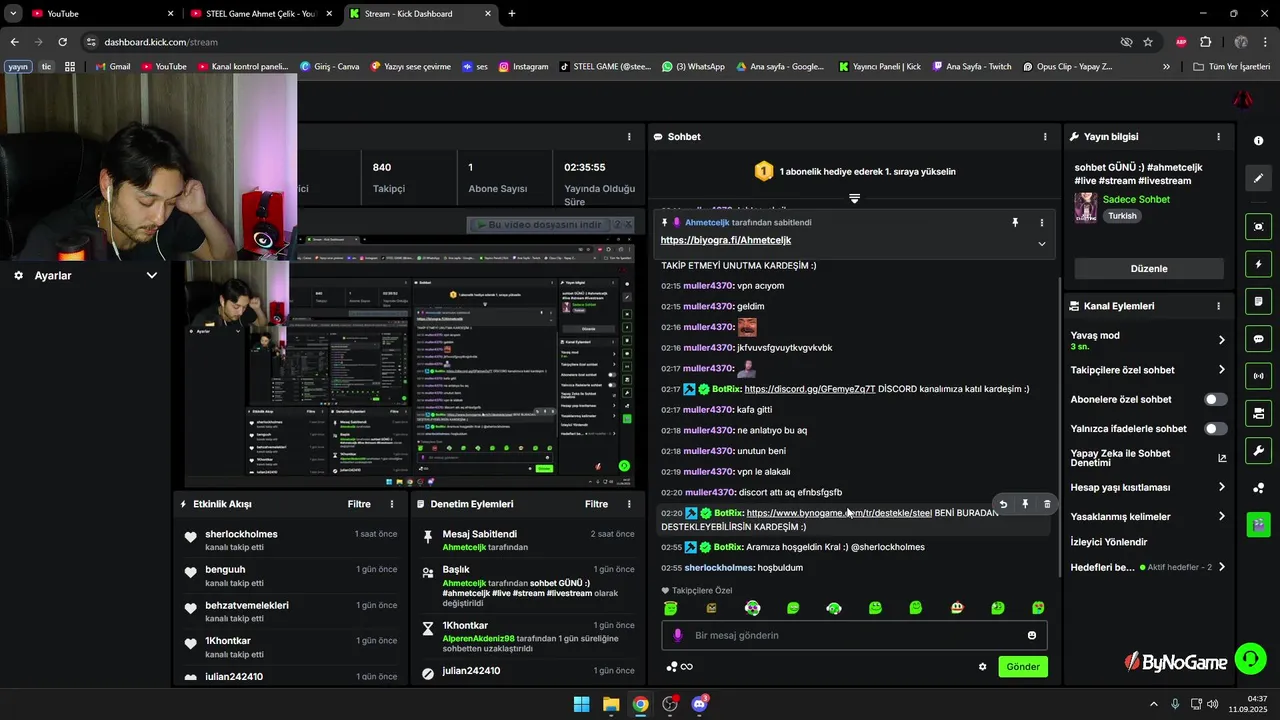1280x720 pixels.
Task: Open Takipçilere özel sohbet arrow
Action: [x=1221, y=370]
